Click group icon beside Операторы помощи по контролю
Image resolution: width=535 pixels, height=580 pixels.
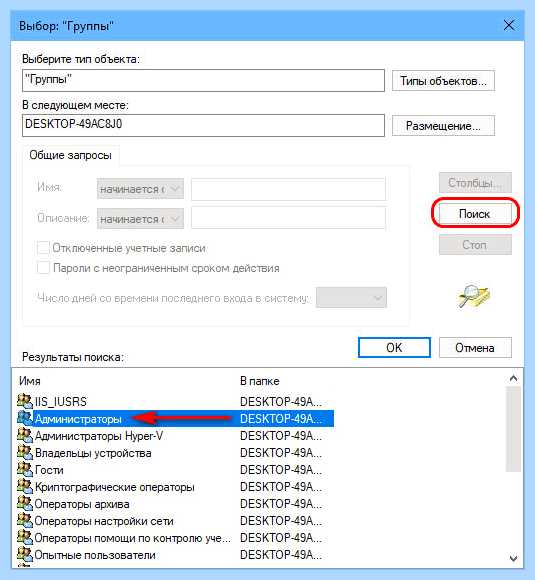click(25, 537)
